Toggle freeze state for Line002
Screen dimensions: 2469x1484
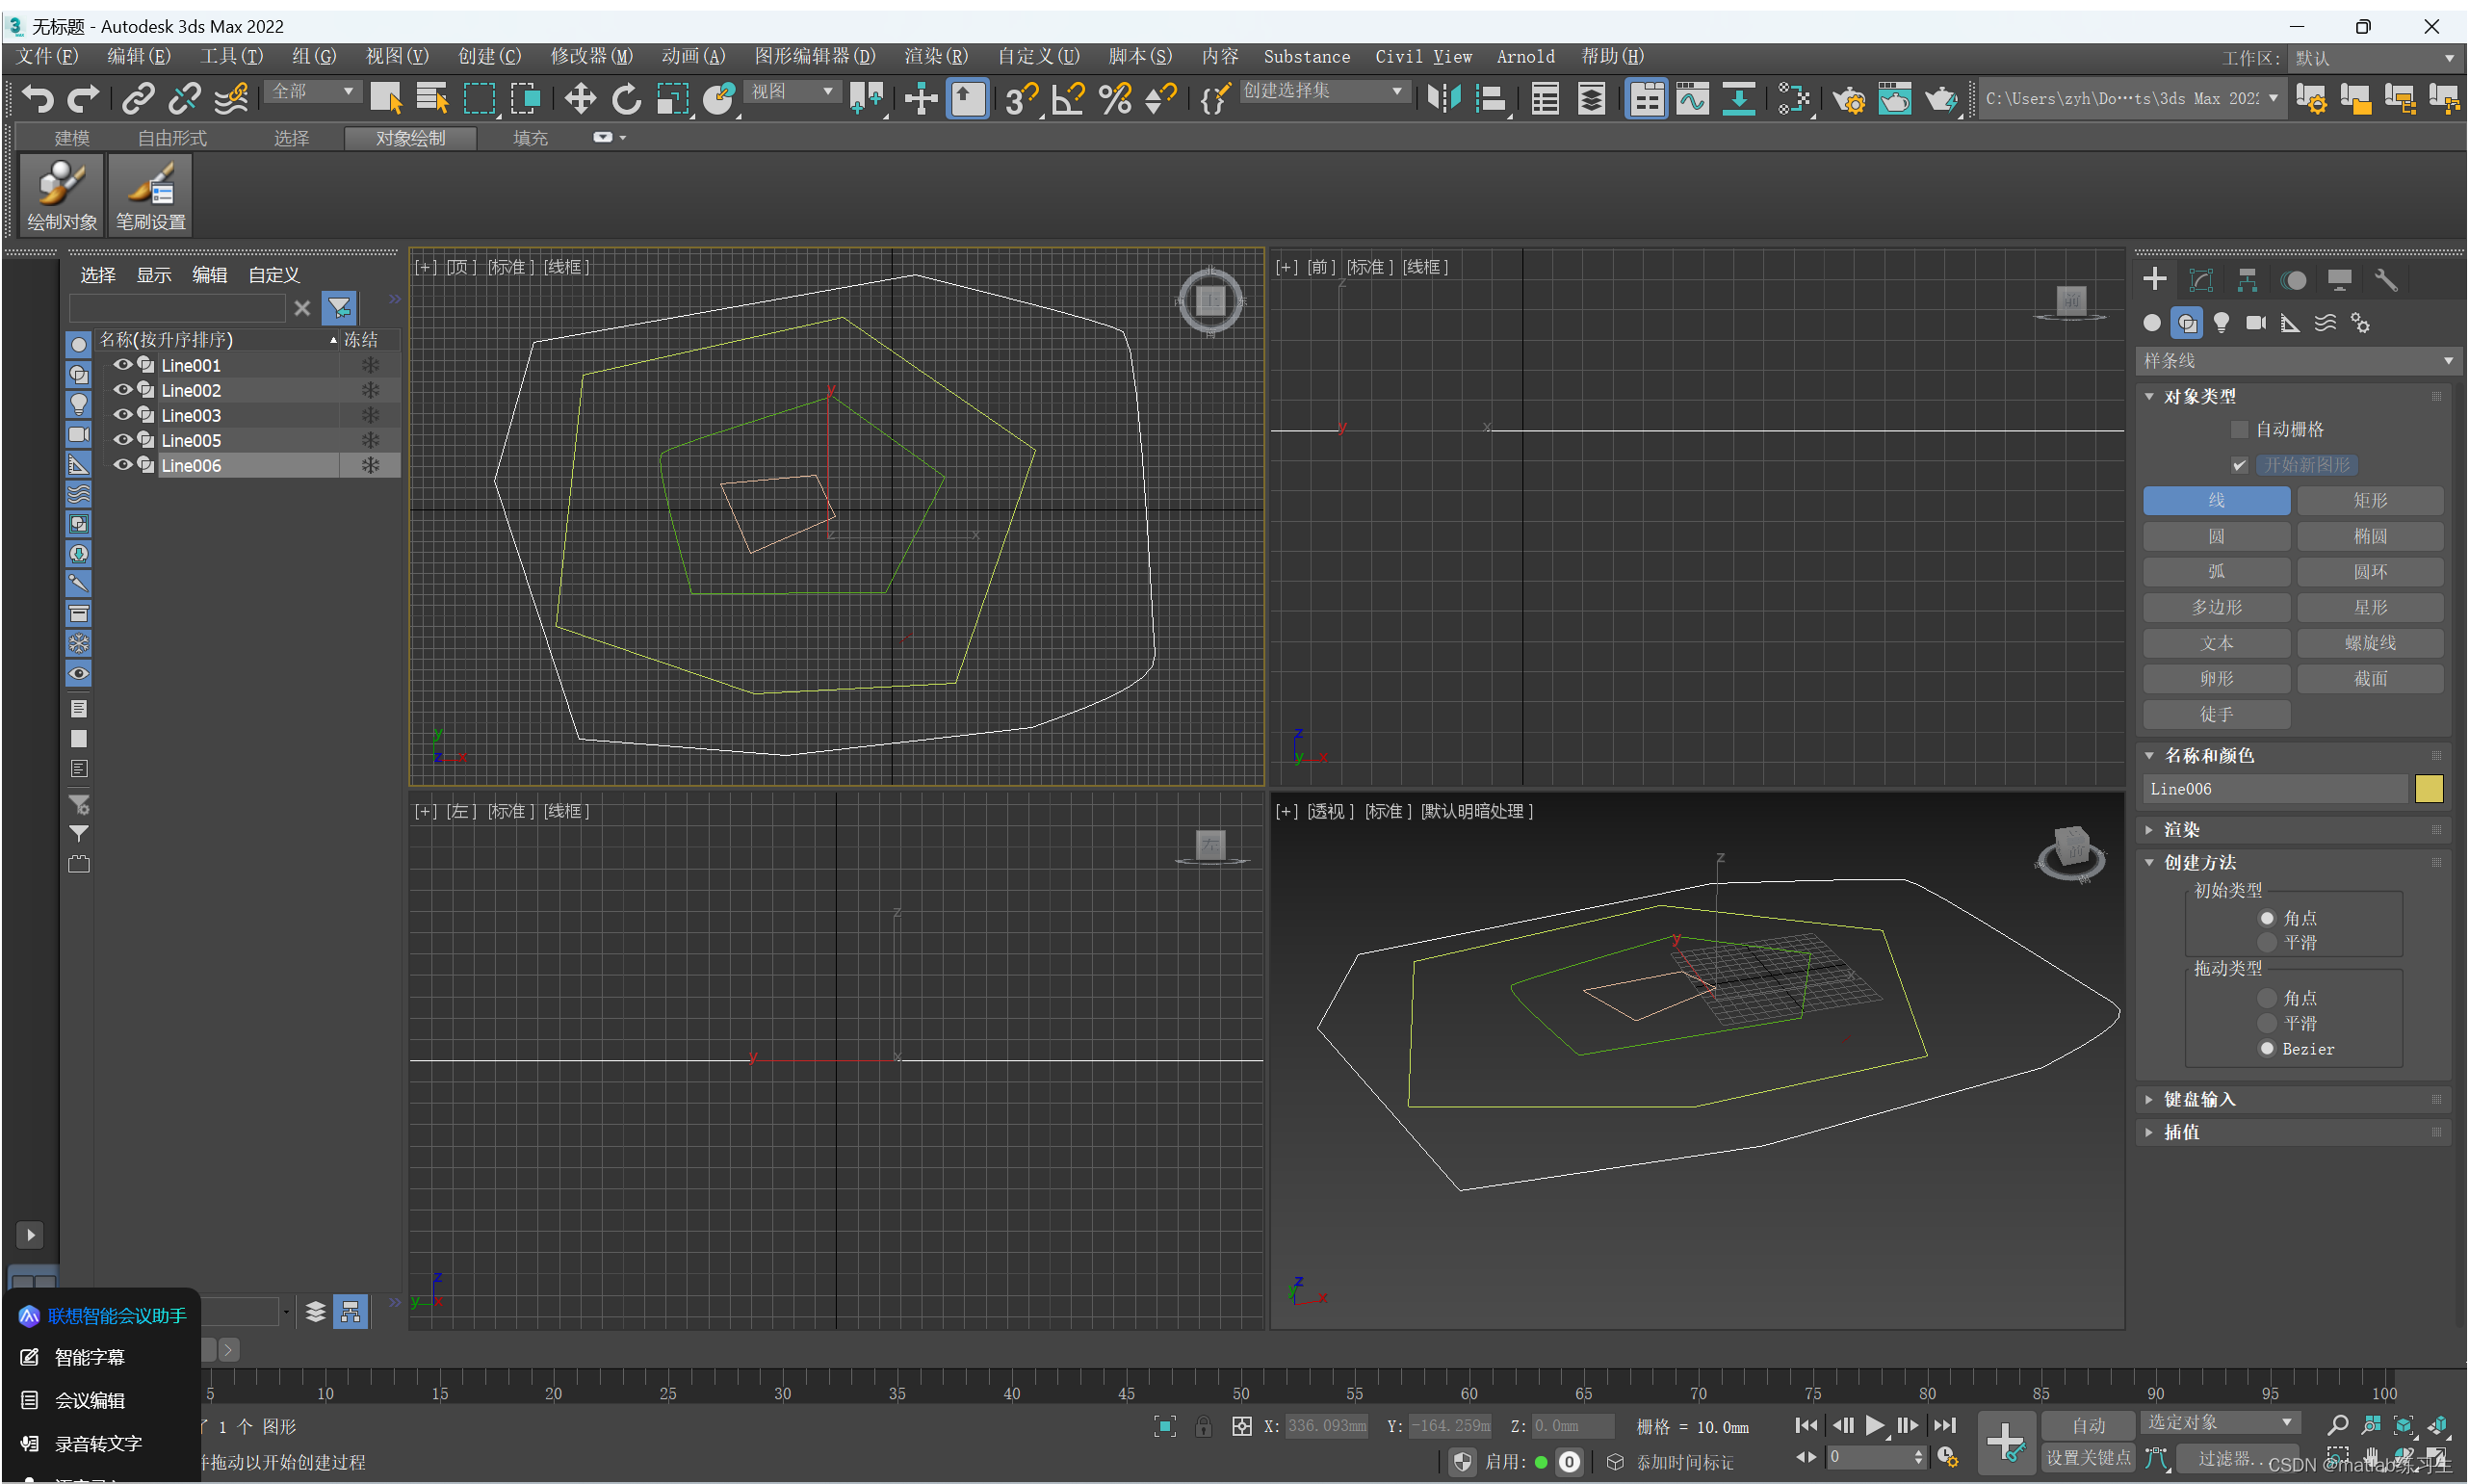click(370, 390)
